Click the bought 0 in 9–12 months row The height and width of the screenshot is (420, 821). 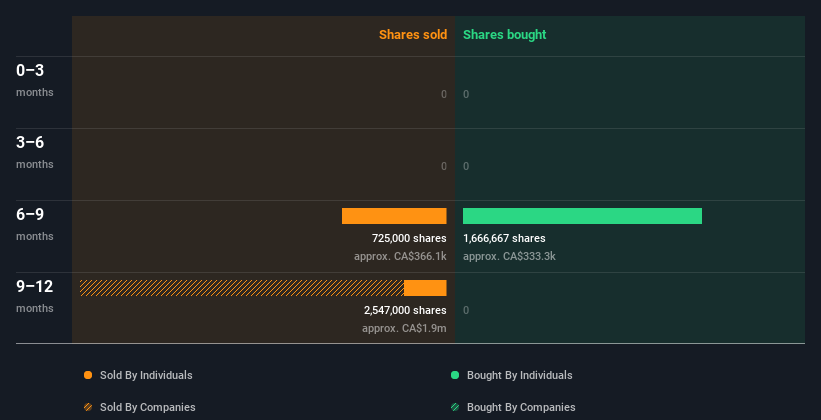[466, 311]
